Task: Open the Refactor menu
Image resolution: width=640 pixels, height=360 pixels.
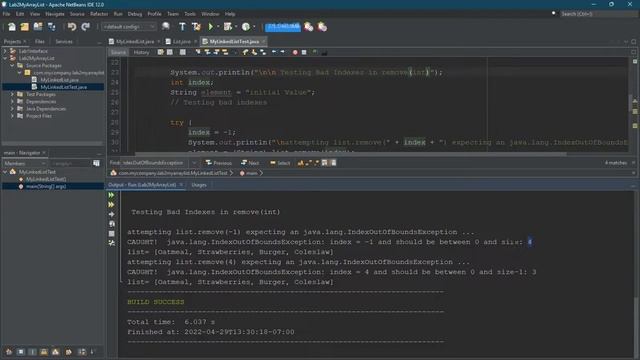Action: point(99,14)
